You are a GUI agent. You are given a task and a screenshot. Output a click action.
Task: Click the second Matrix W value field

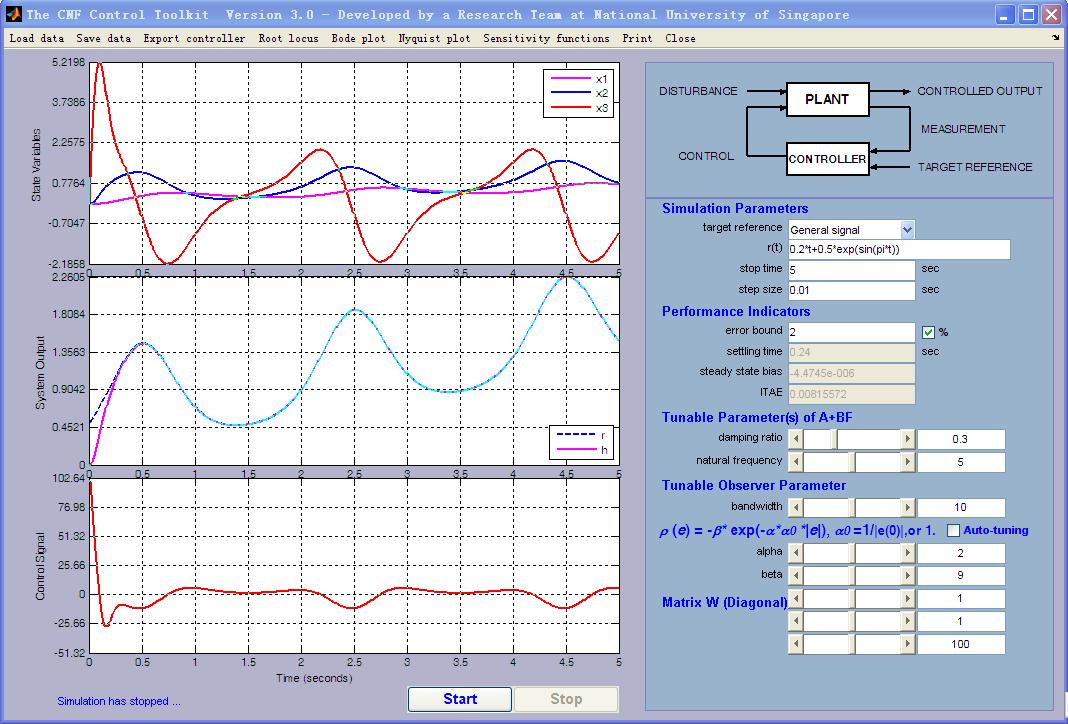[960, 621]
